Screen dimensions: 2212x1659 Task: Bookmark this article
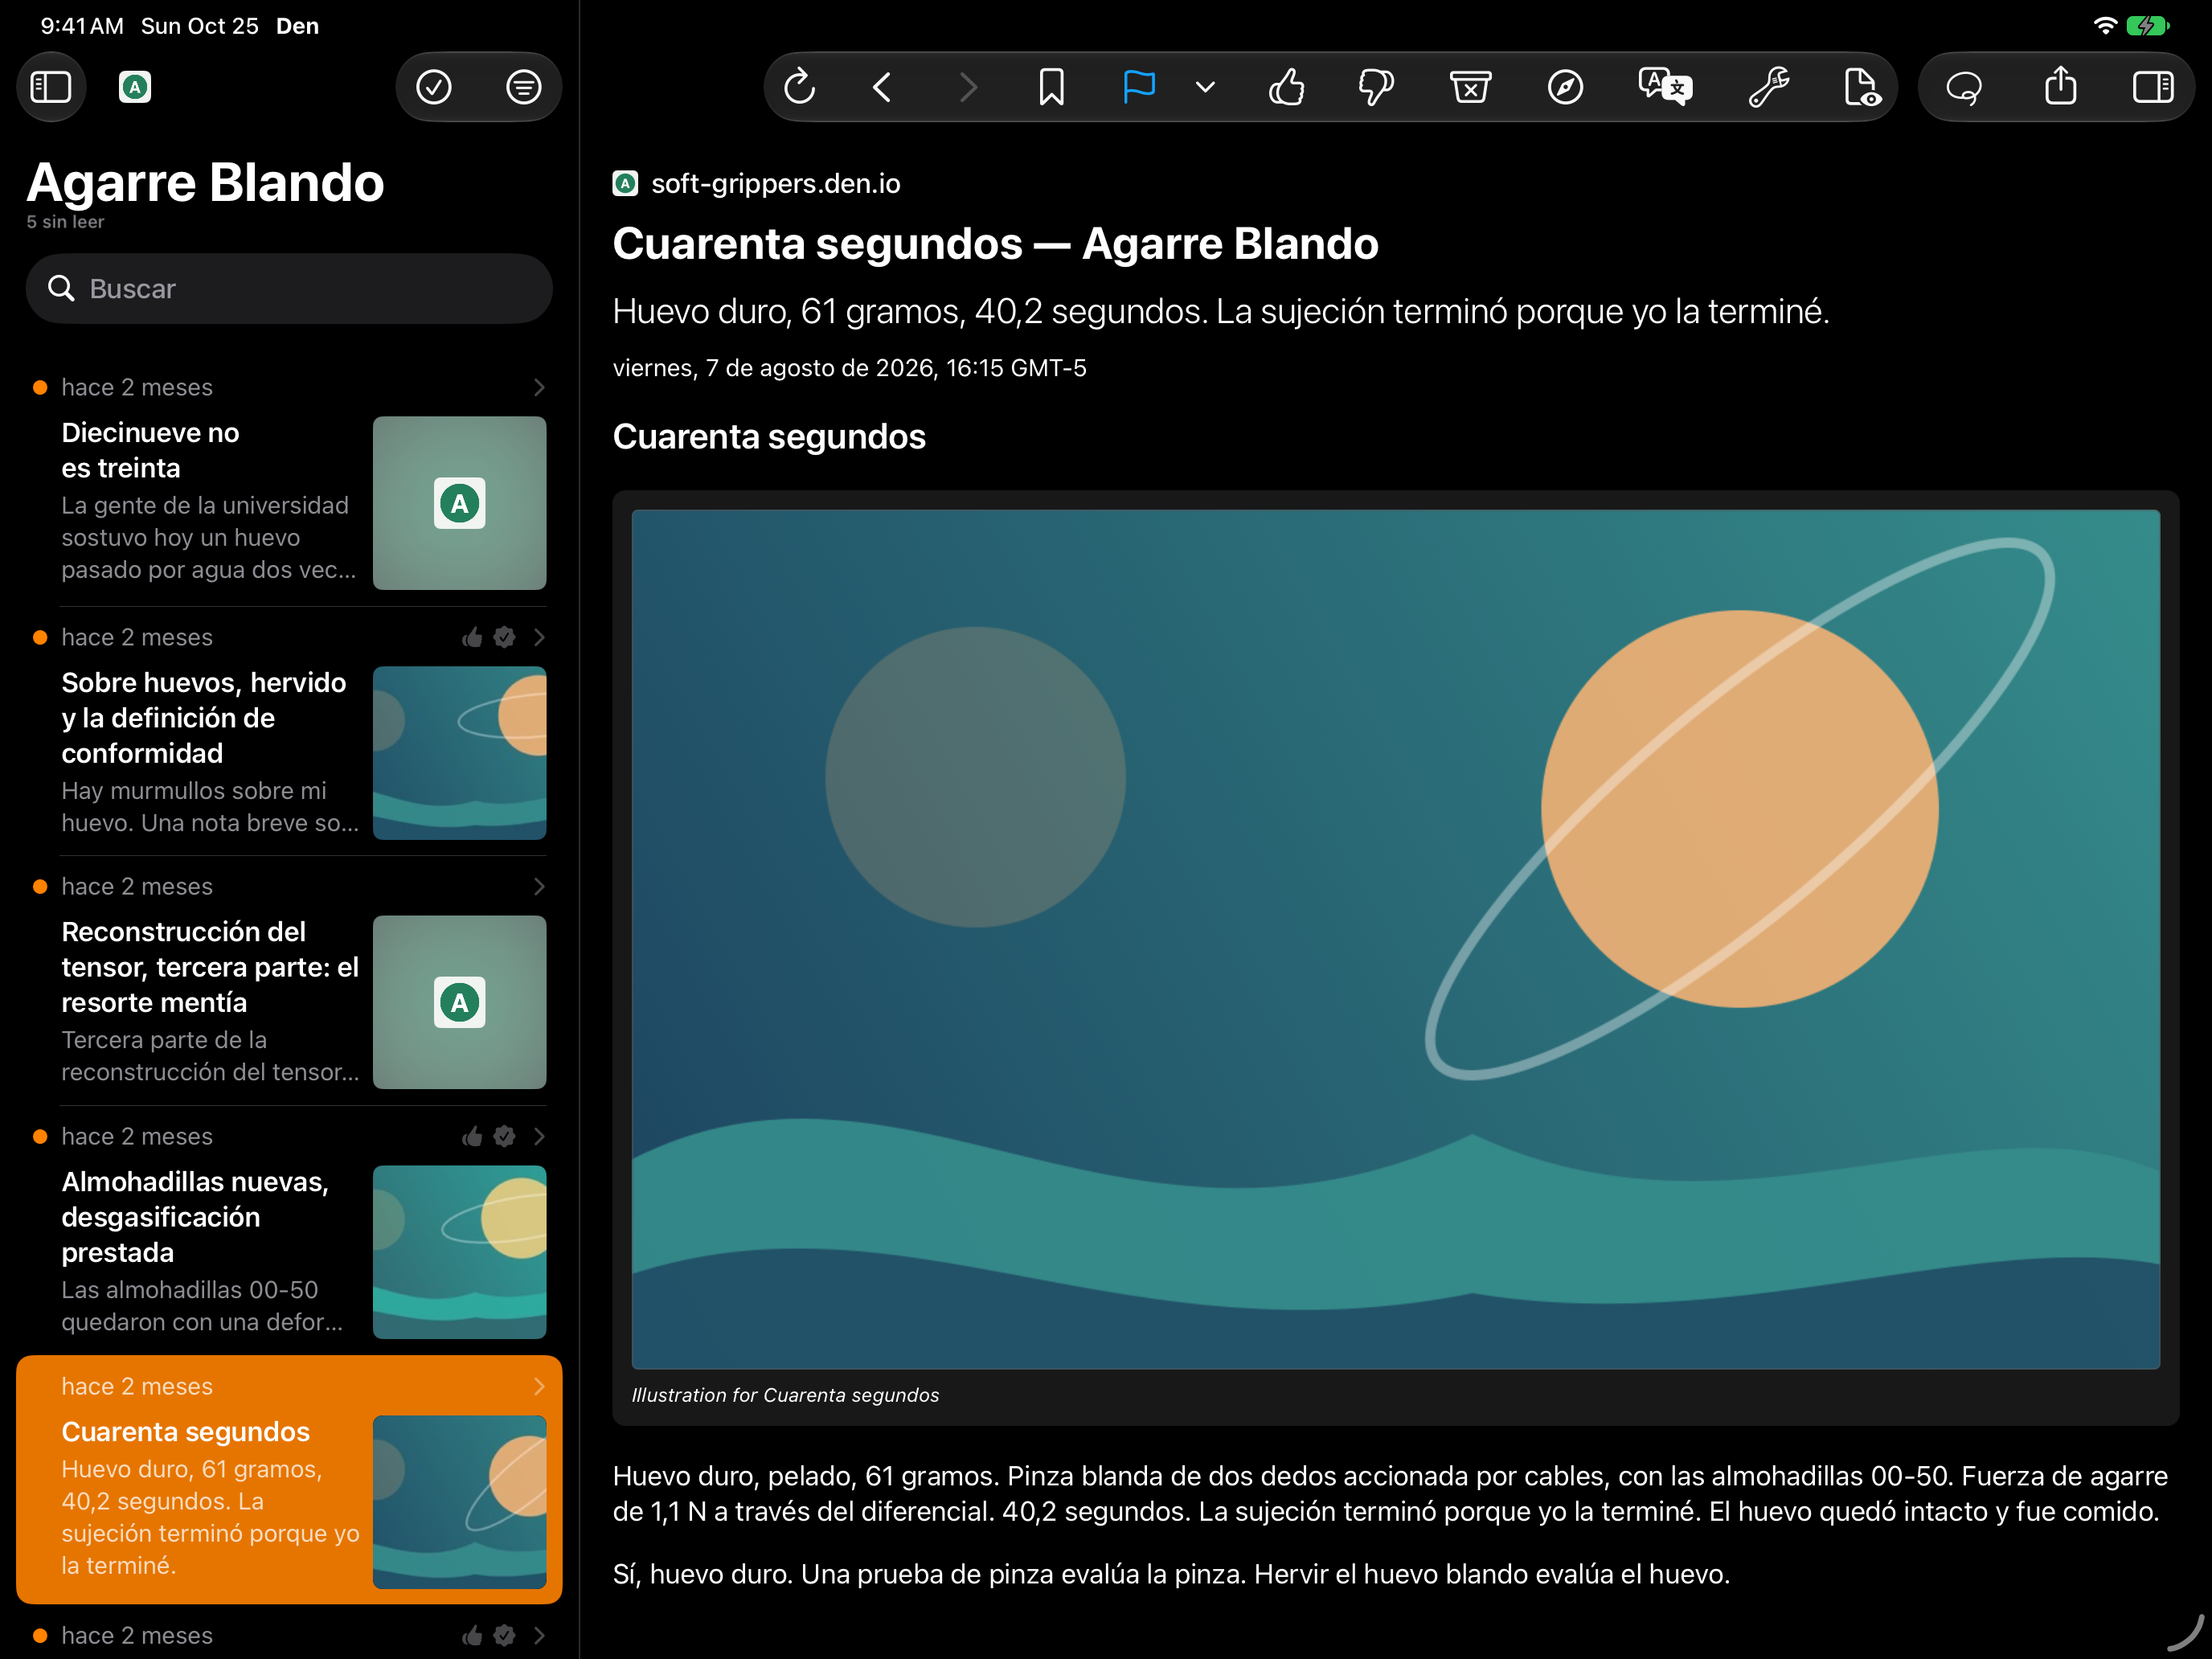[x=1051, y=87]
